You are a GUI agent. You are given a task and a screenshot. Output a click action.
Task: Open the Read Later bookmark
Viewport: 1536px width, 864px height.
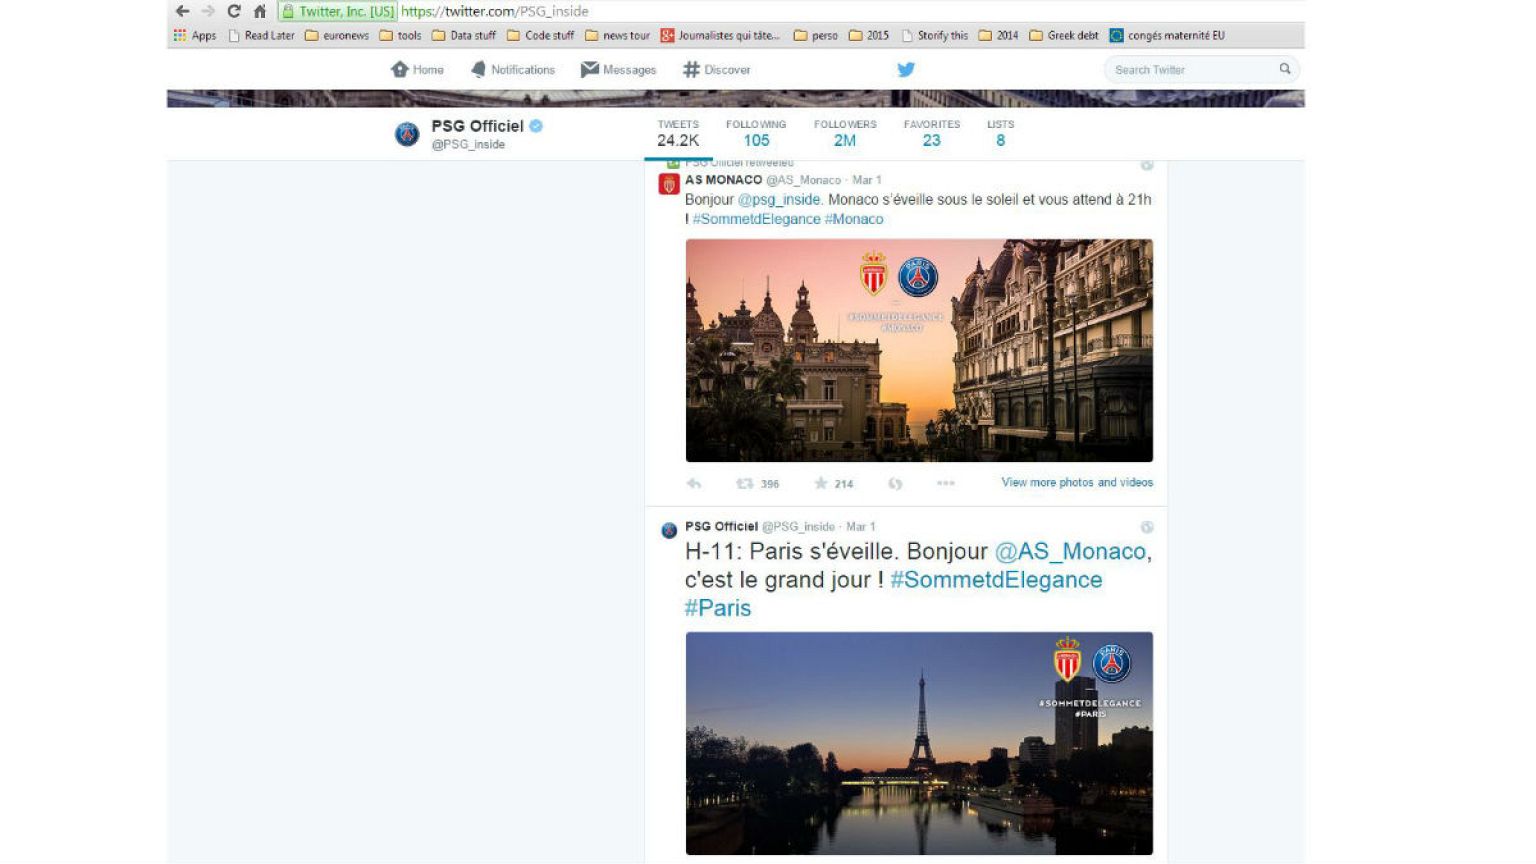tap(261, 35)
